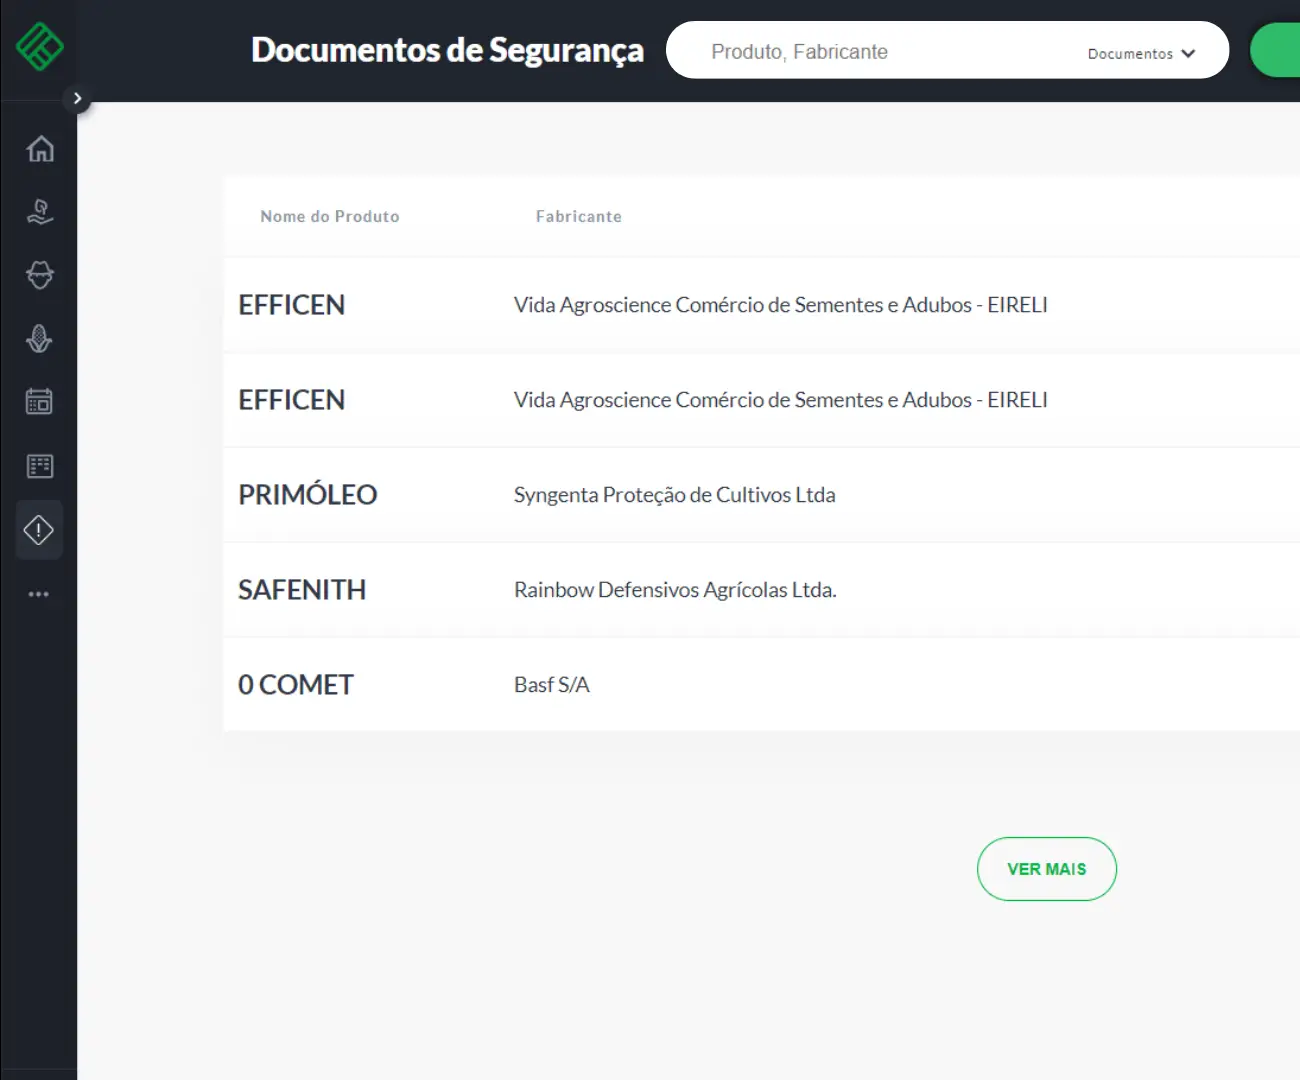Go to the Home icon in sidebar

pyautogui.click(x=40, y=148)
